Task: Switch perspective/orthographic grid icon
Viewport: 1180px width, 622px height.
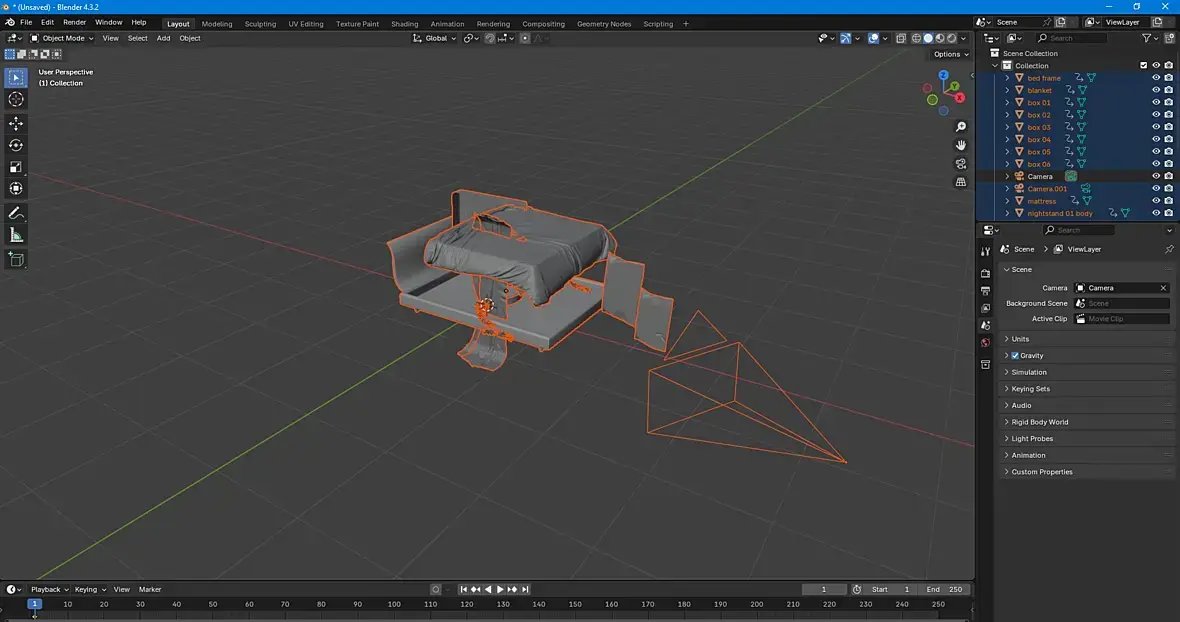Action: (x=961, y=182)
